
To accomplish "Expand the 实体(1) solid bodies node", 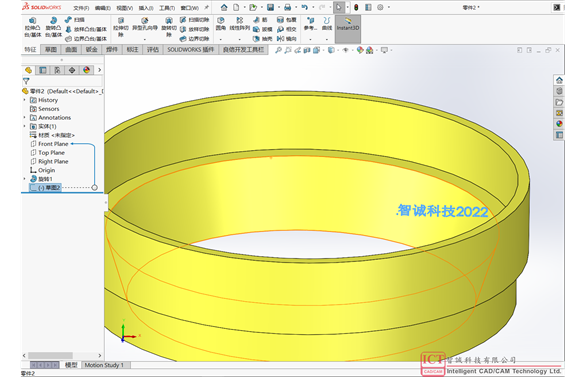I will [x=25, y=126].
